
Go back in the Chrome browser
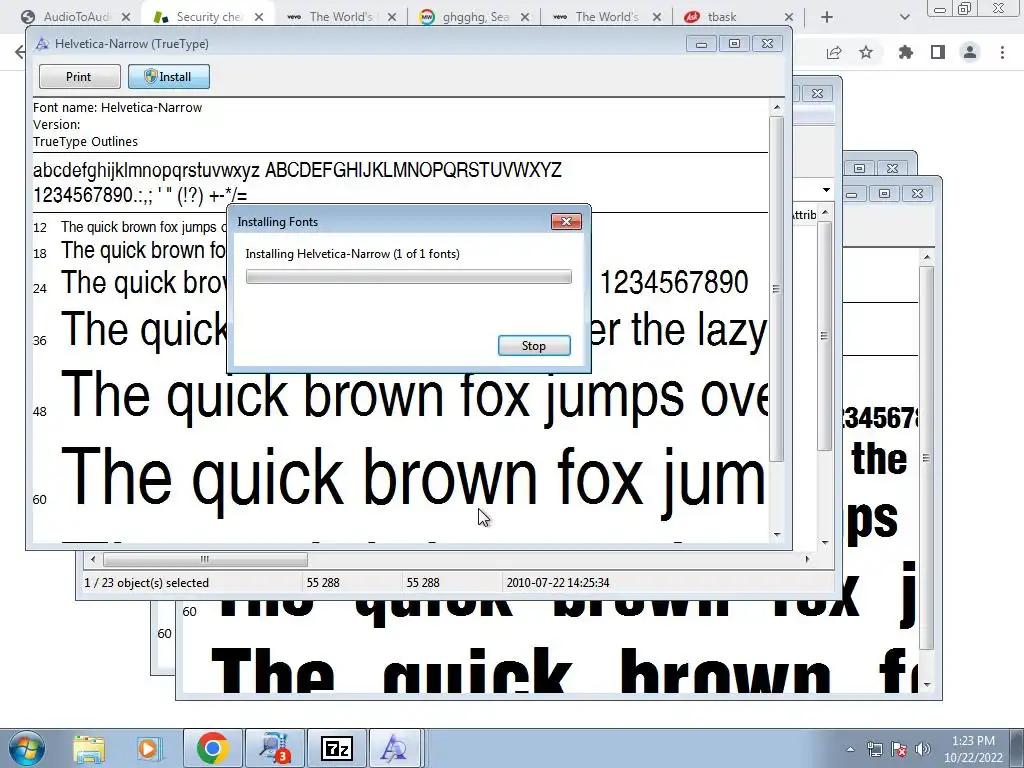point(20,52)
